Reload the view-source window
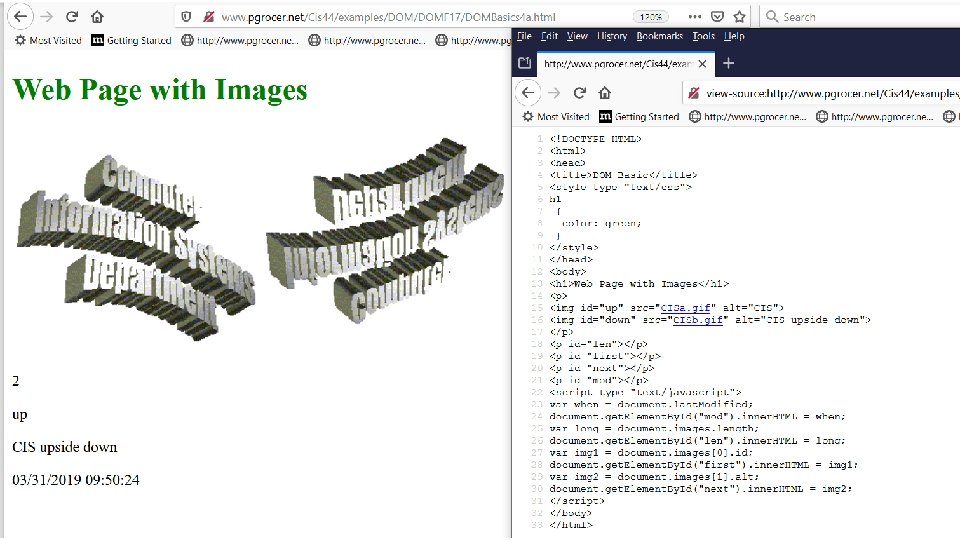Image resolution: width=960 pixels, height=540 pixels. tap(580, 93)
